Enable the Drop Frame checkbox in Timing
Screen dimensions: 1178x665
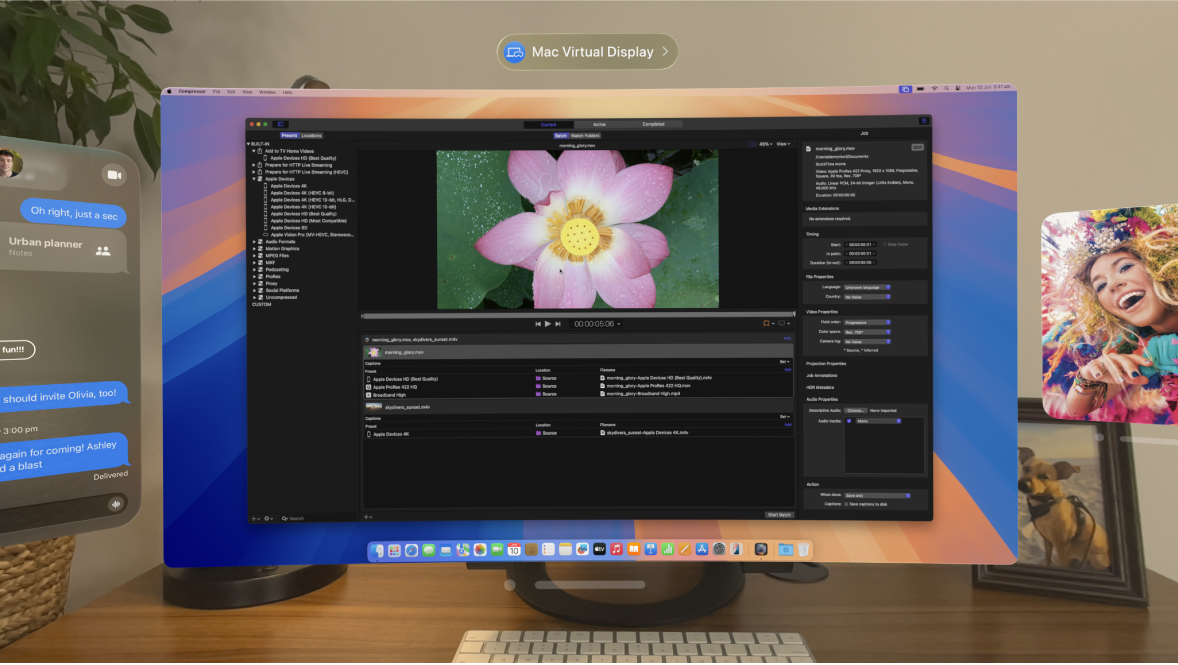click(x=885, y=244)
